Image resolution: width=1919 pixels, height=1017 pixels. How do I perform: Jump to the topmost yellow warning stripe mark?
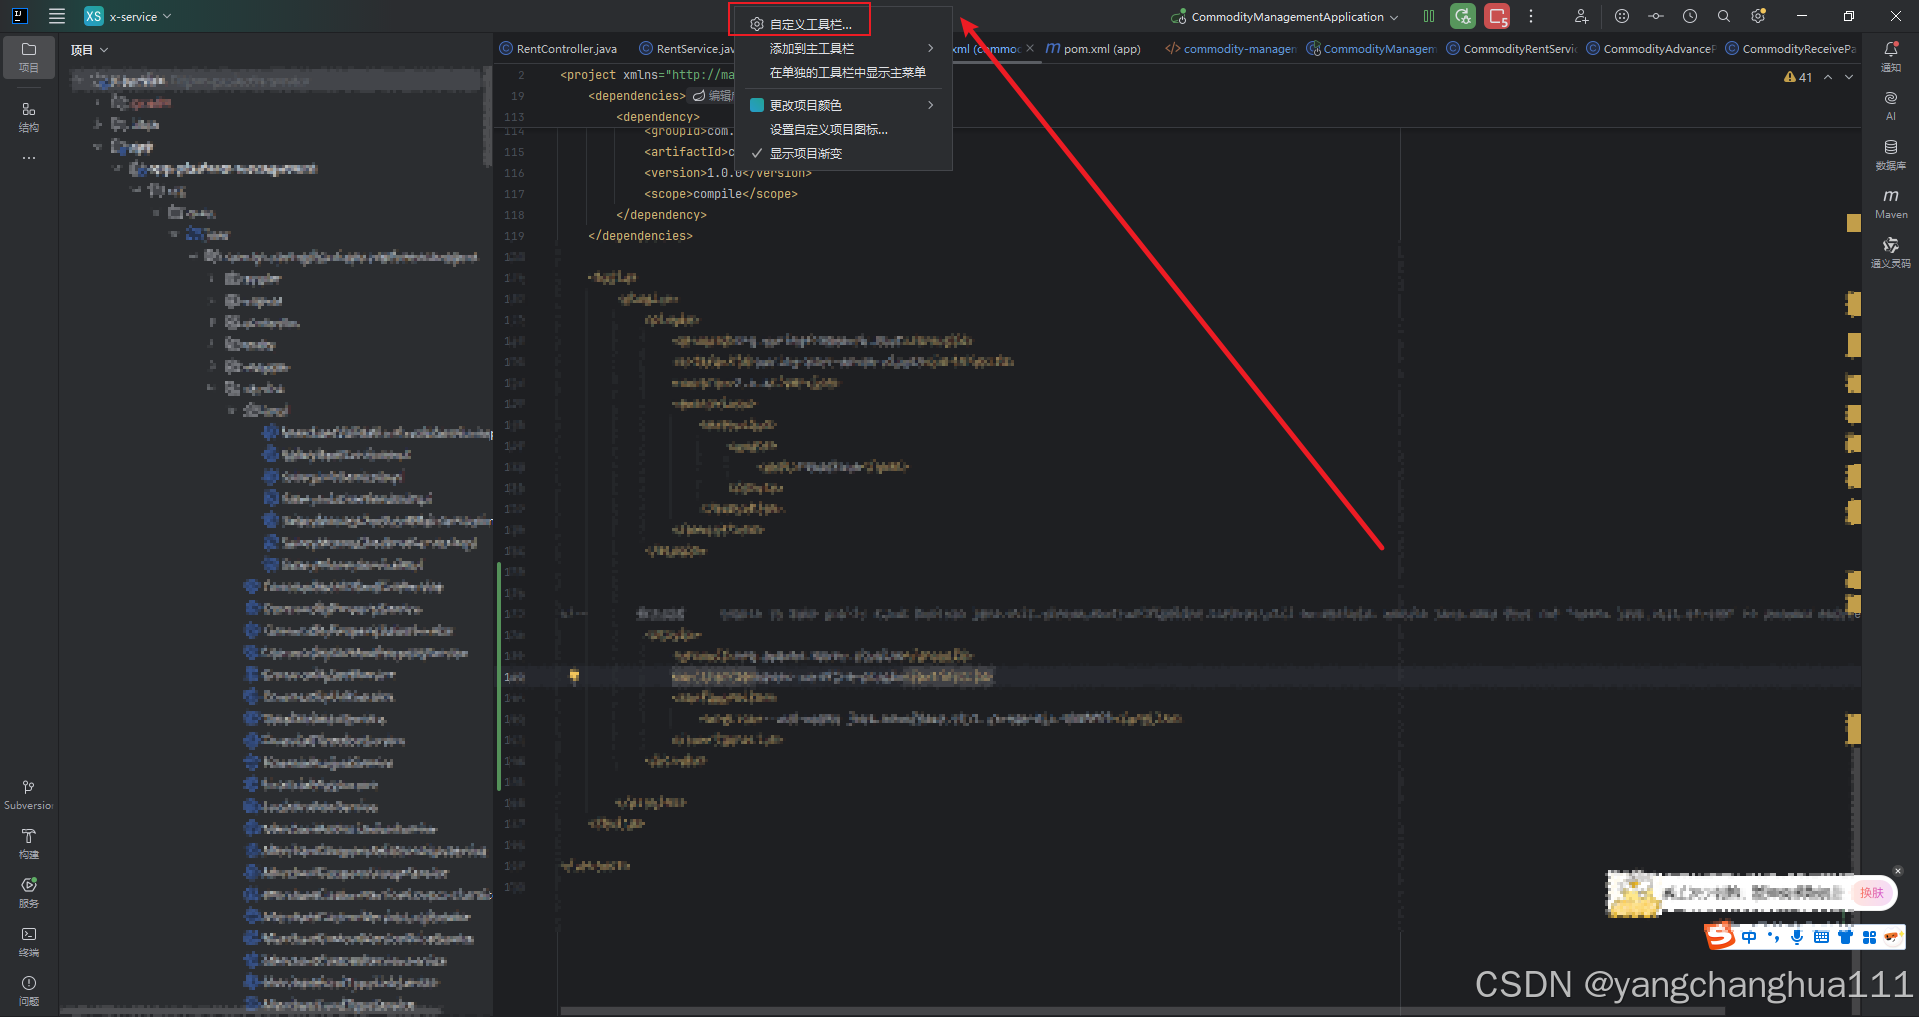pyautogui.click(x=1853, y=223)
